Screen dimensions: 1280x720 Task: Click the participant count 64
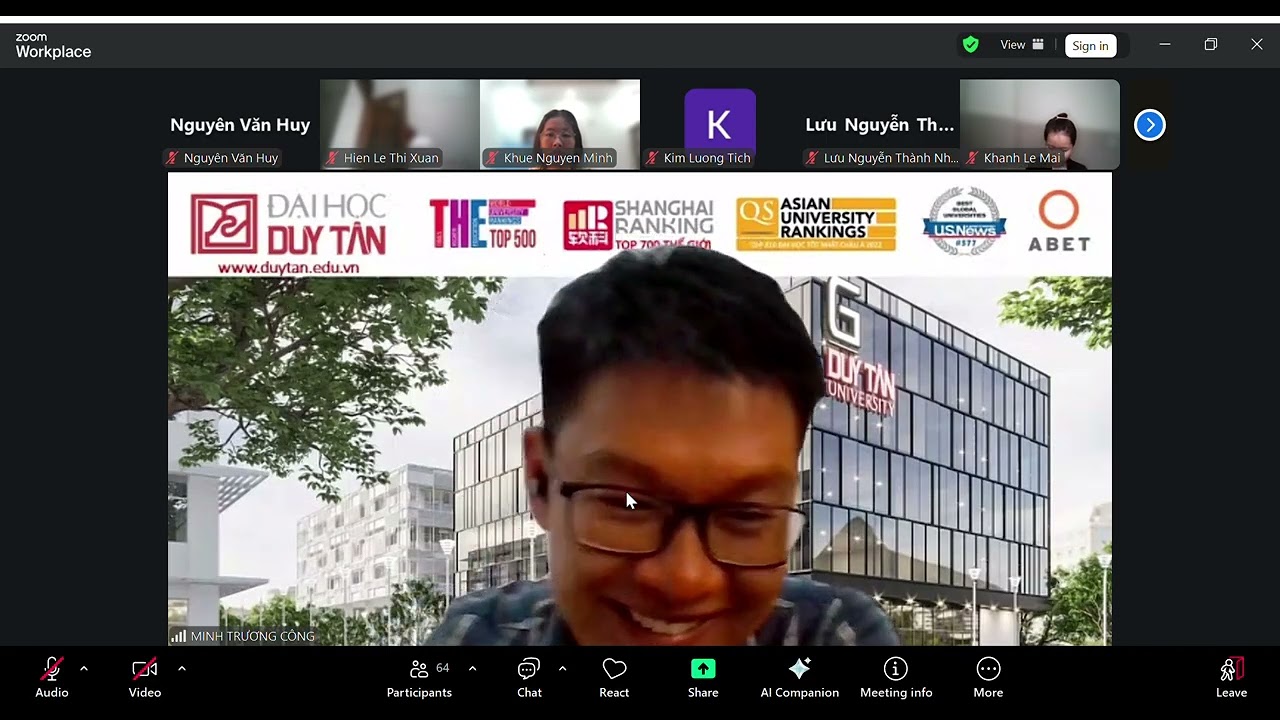(443, 667)
